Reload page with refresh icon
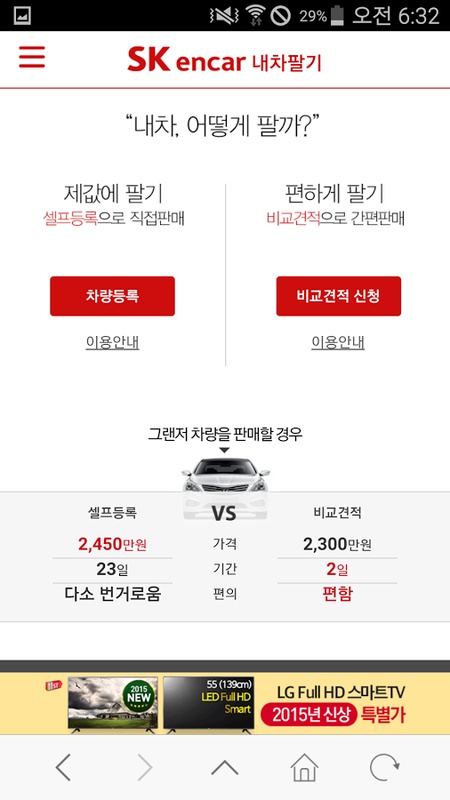This screenshot has width=450, height=800. coord(385,767)
